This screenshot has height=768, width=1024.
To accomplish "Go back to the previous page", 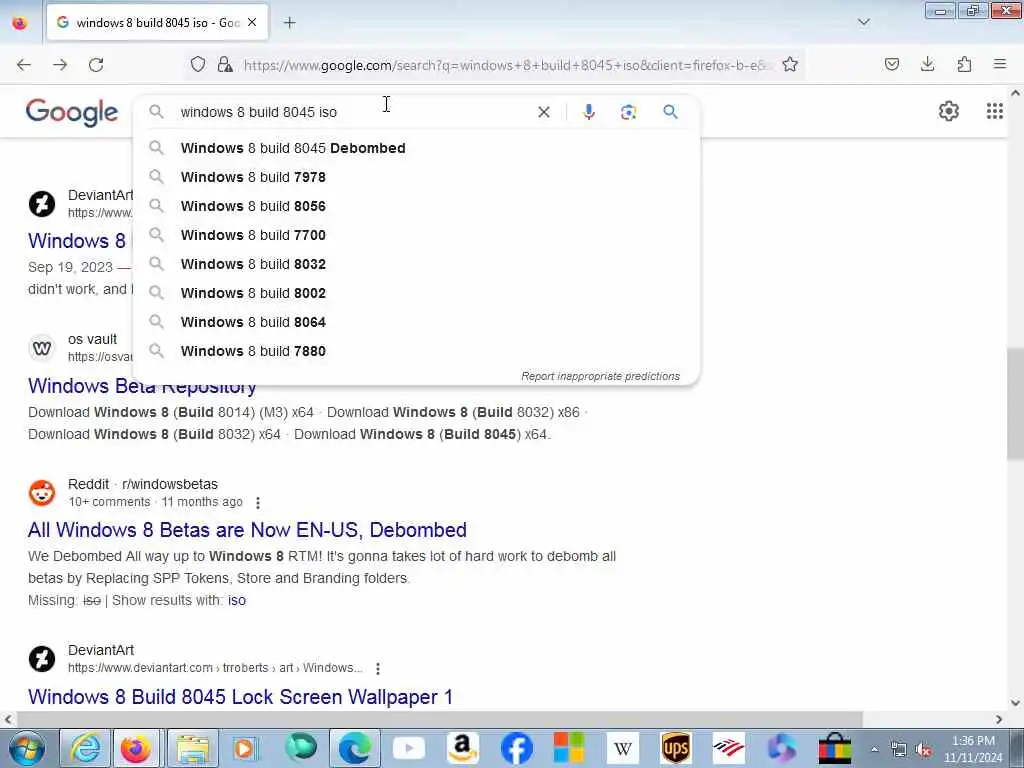I will [24, 65].
